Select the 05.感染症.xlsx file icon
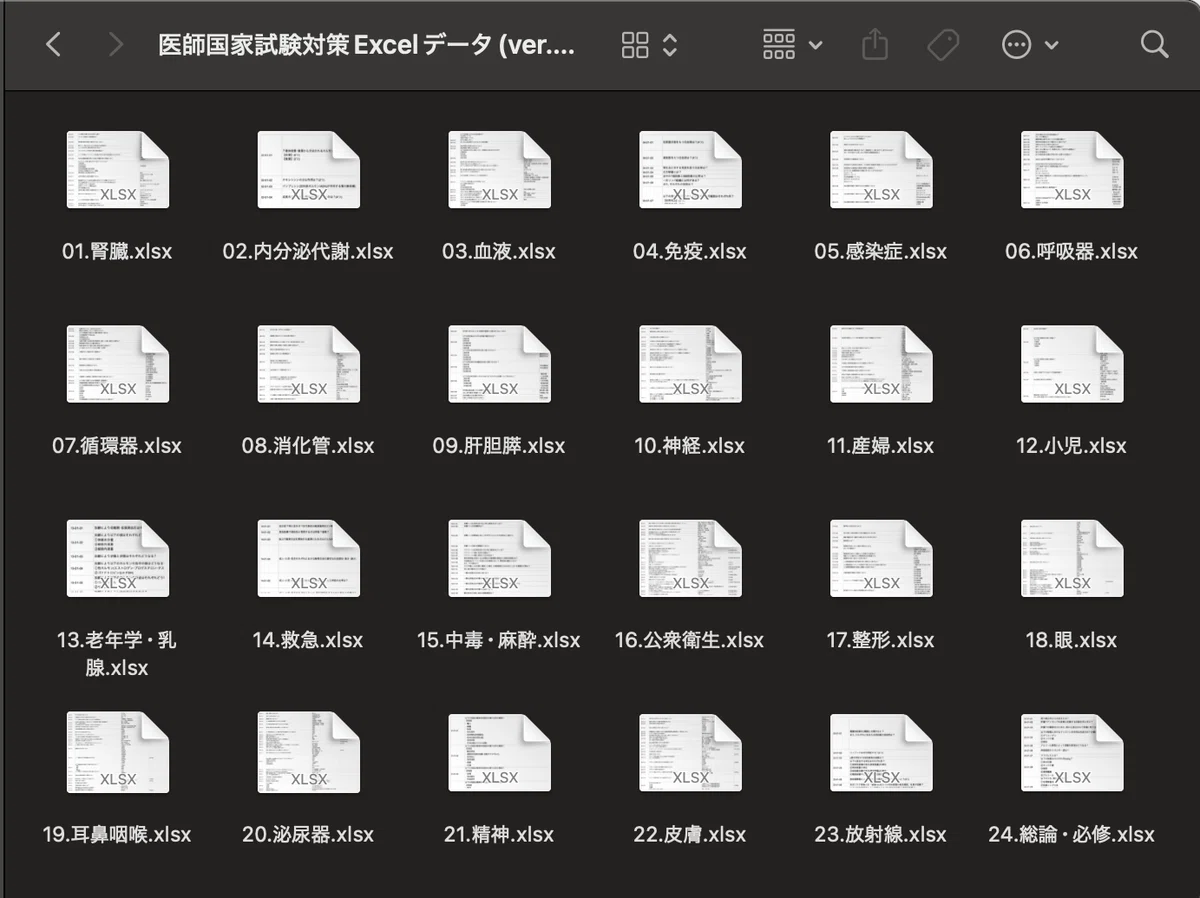The image size is (1200, 898). coord(881,170)
